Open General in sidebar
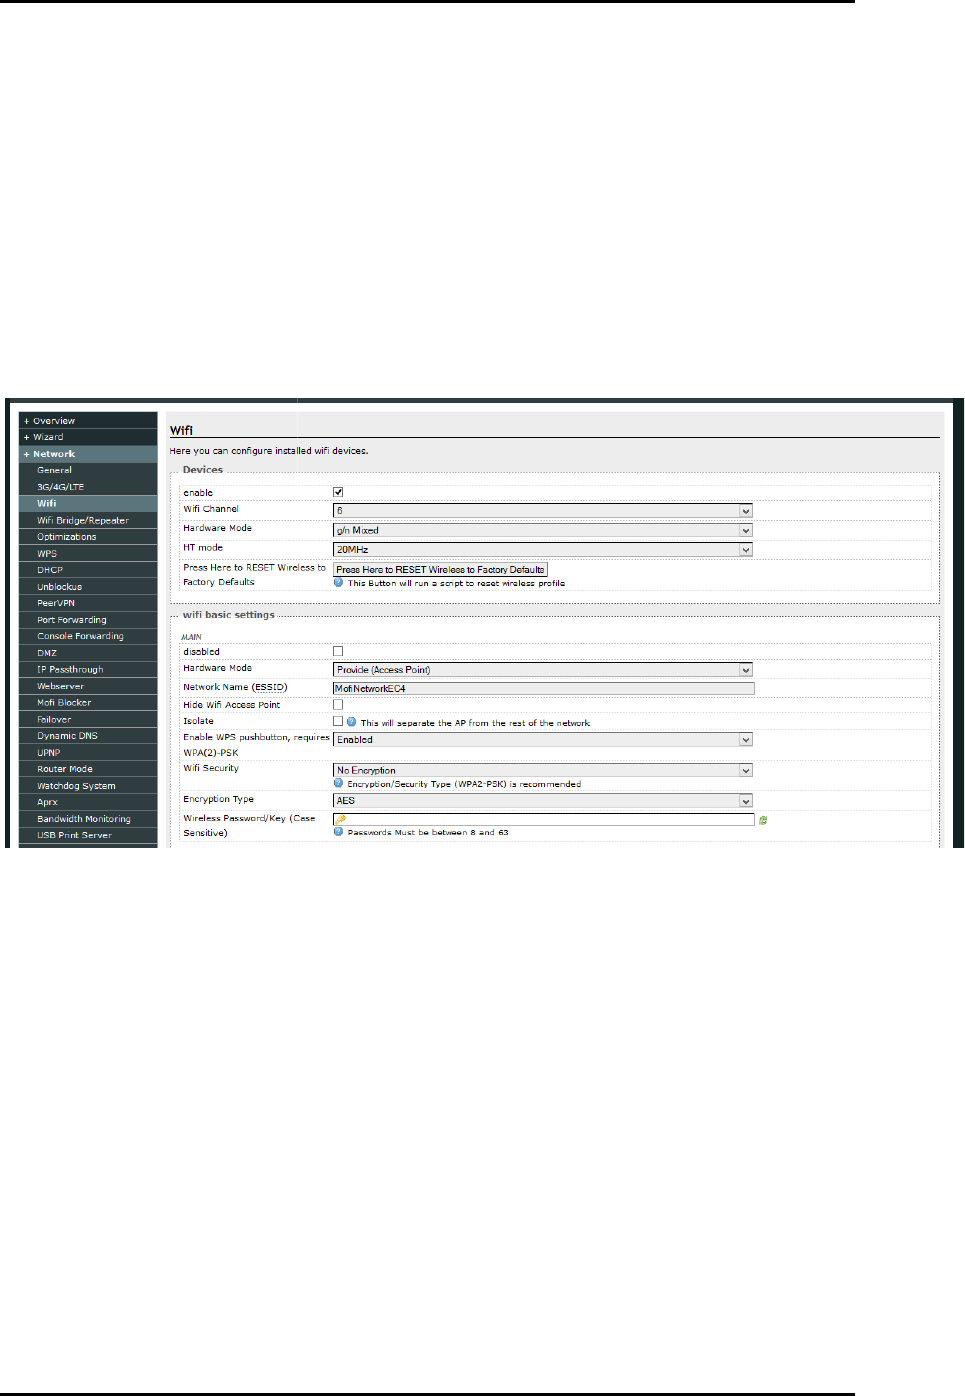The image size is (965, 1396). click(x=88, y=470)
